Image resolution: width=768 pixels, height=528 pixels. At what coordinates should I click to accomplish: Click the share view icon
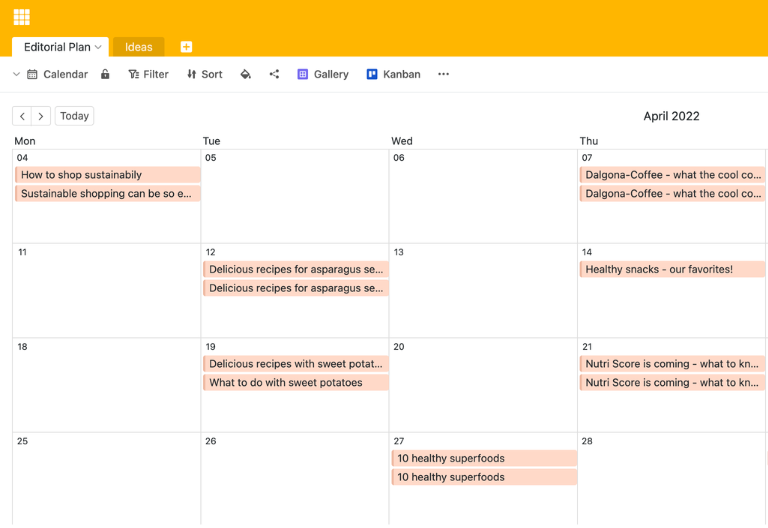pyautogui.click(x=274, y=74)
